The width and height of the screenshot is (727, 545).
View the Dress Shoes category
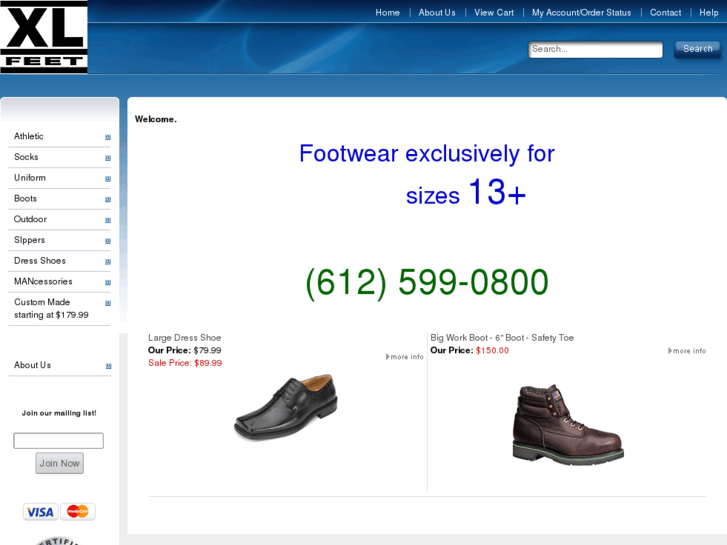pos(40,261)
